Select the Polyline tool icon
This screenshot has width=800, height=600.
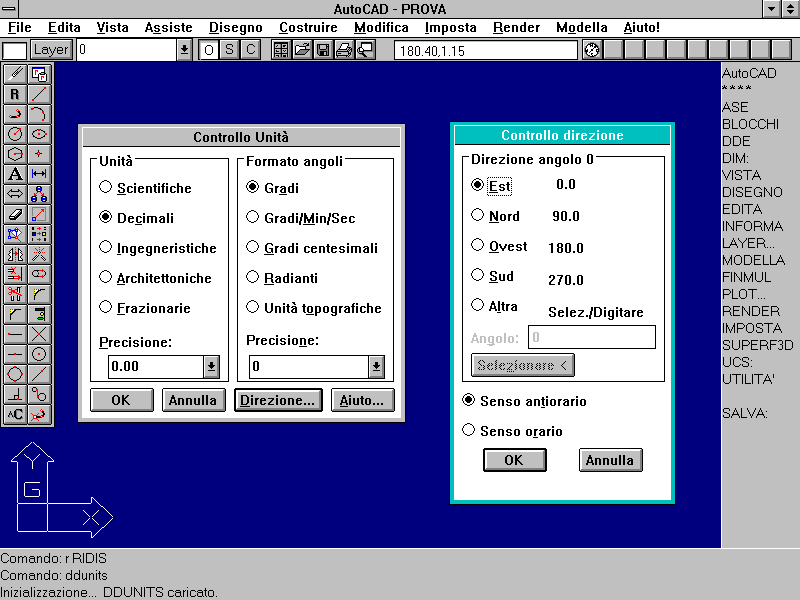pyautogui.click(x=15, y=114)
